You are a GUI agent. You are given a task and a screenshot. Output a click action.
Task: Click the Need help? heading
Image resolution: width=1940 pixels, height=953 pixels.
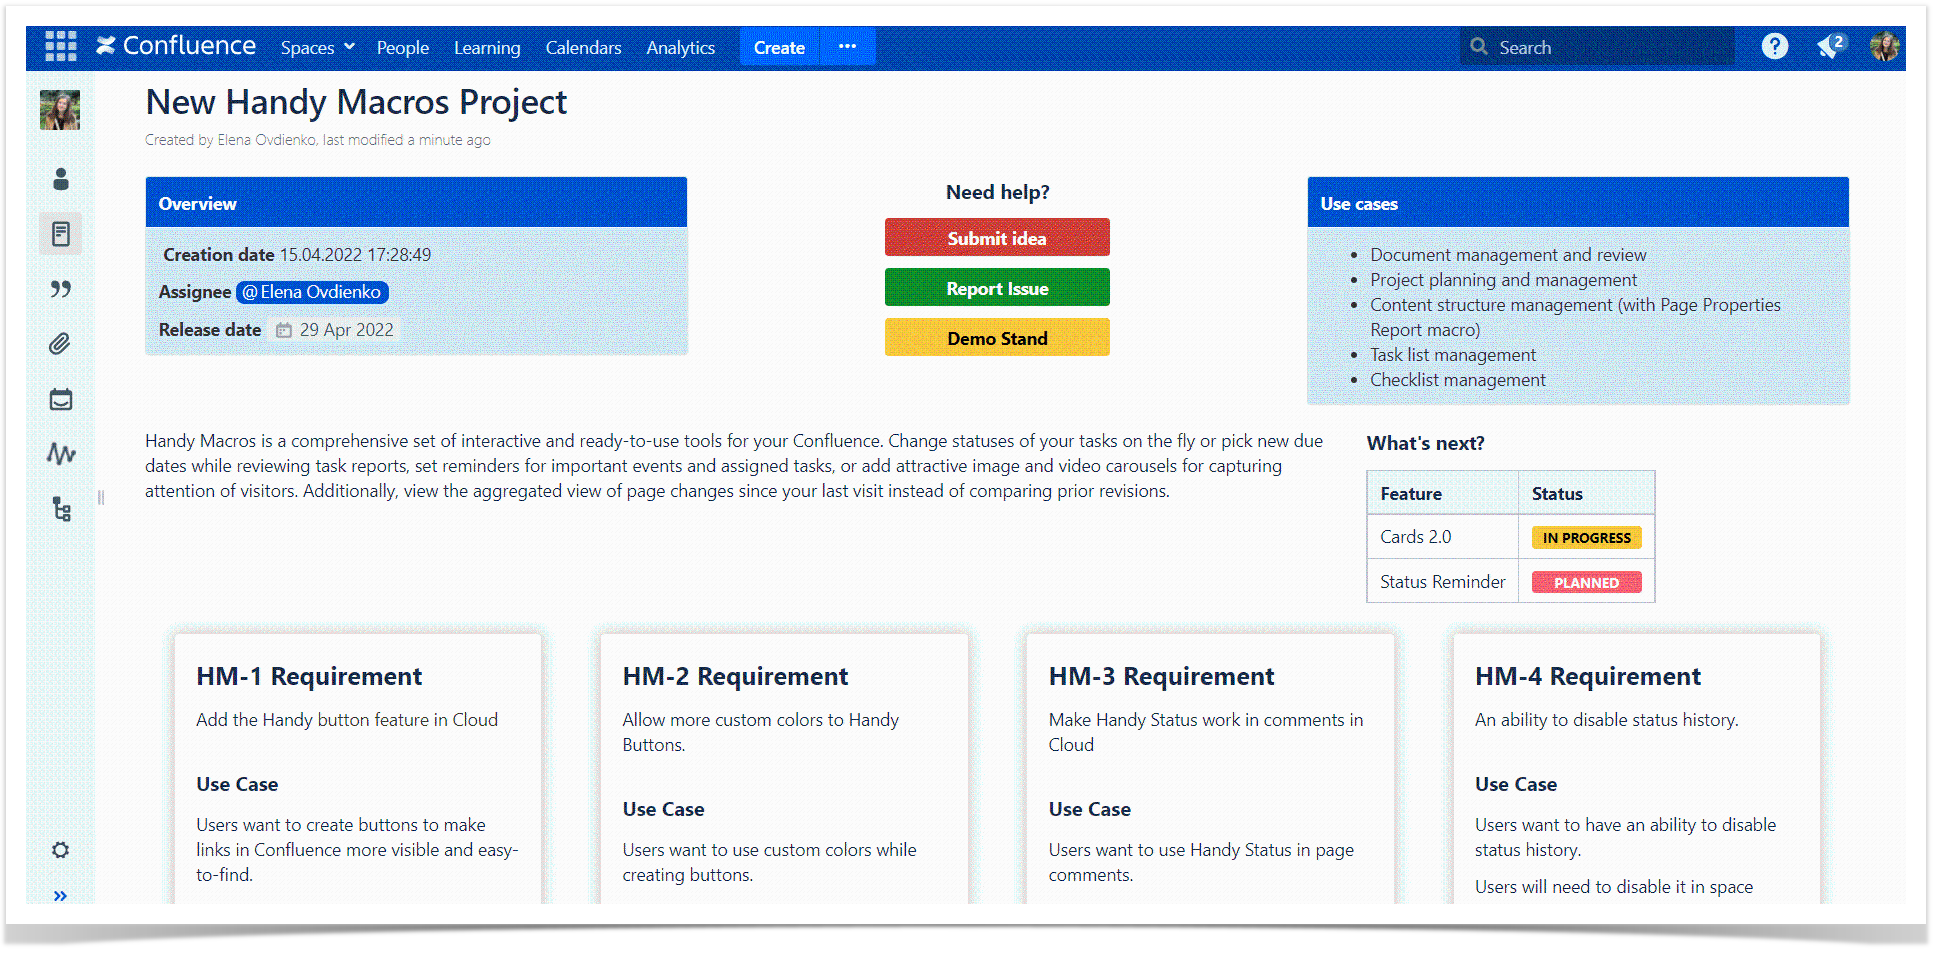coord(997,192)
